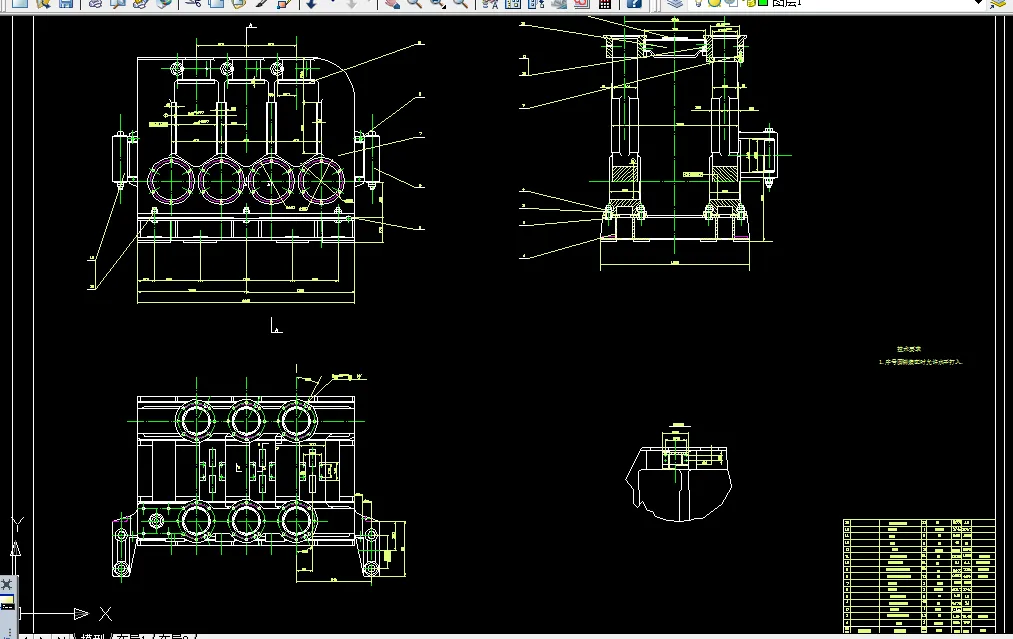
Task: Toggle layer freeze with the sun icon
Action: [x=715, y=3]
